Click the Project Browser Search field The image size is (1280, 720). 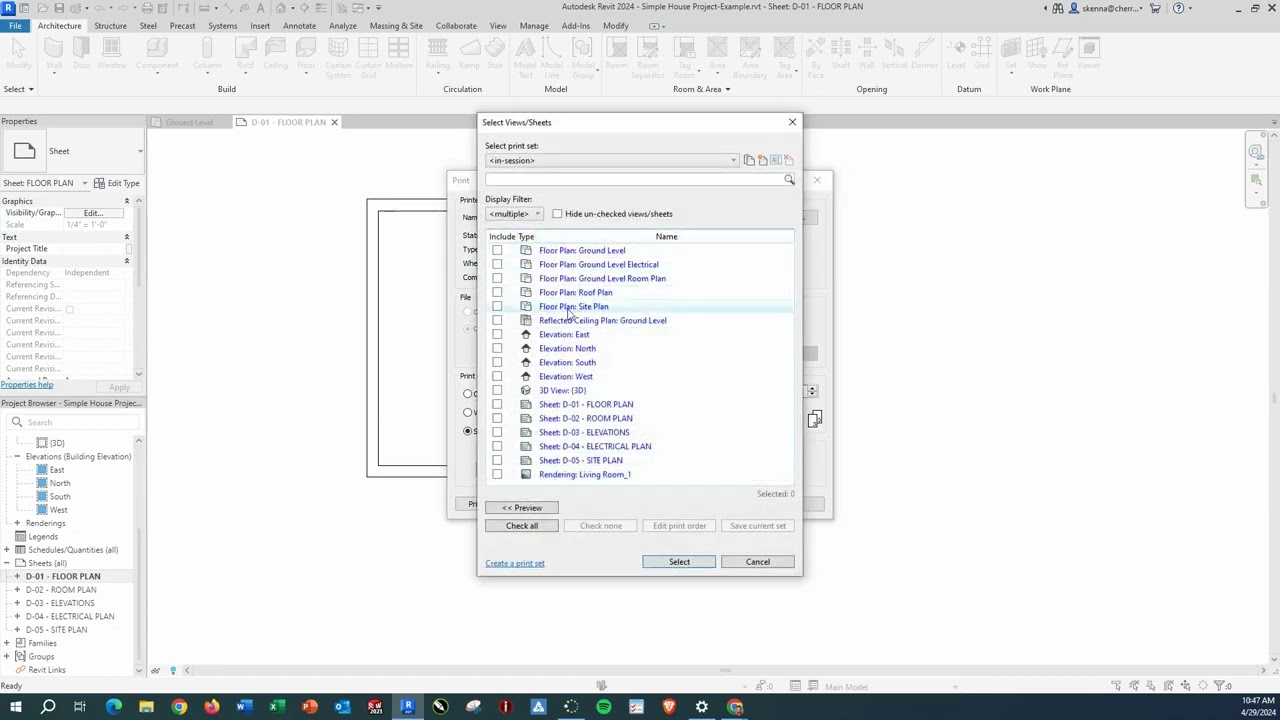(75, 422)
